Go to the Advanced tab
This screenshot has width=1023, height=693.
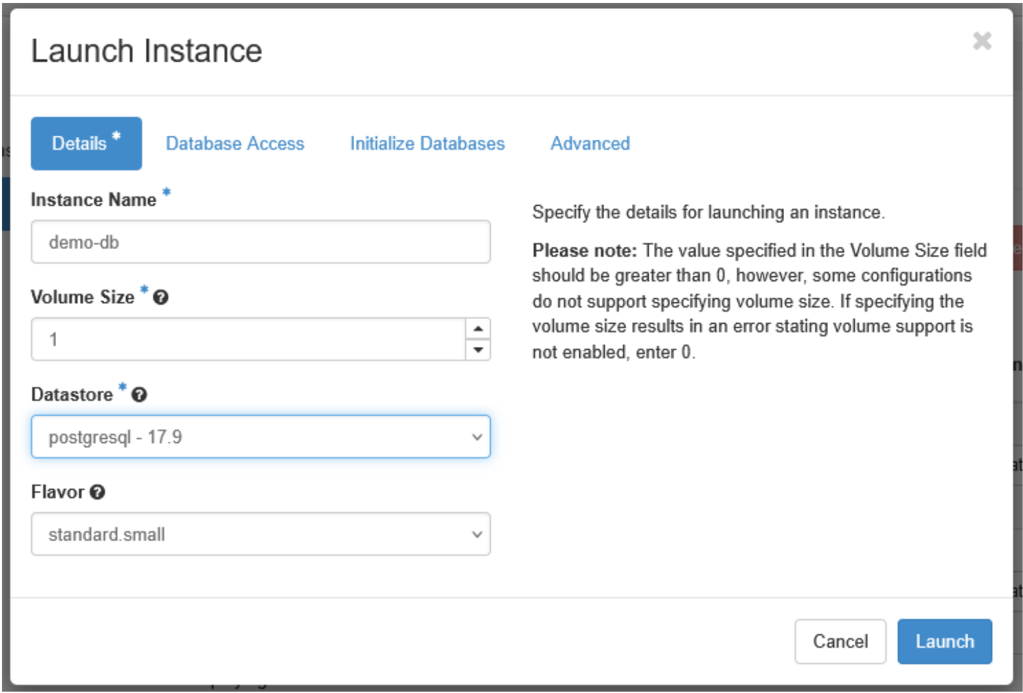click(590, 143)
